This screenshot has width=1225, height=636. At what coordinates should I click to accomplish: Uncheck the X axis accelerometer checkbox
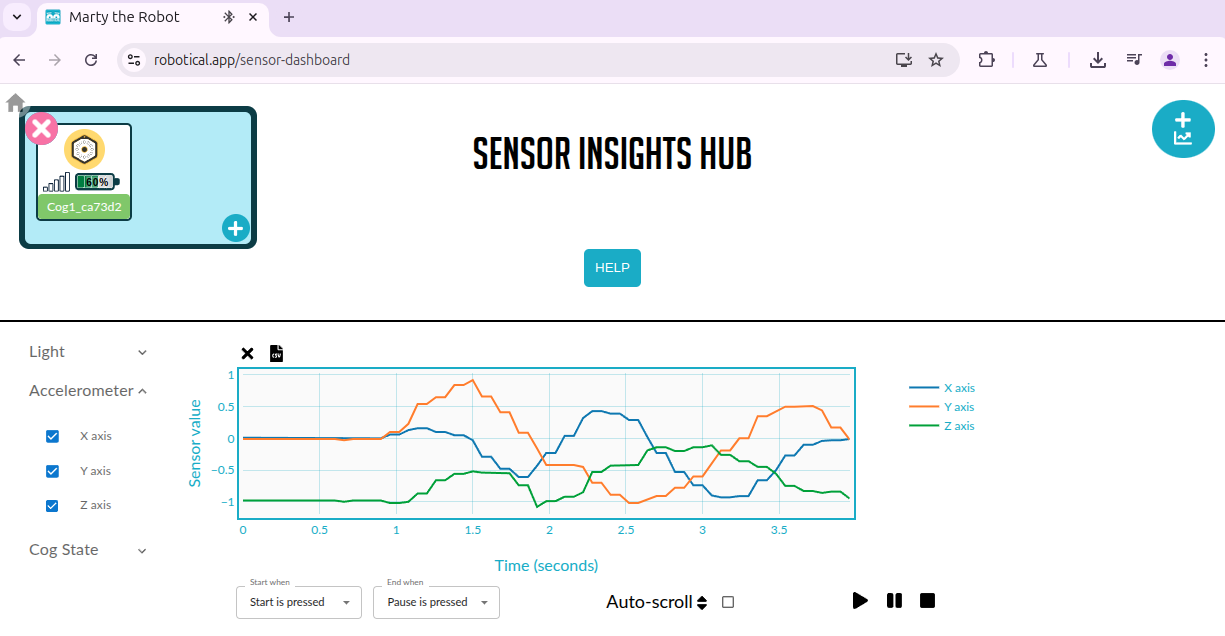click(52, 436)
